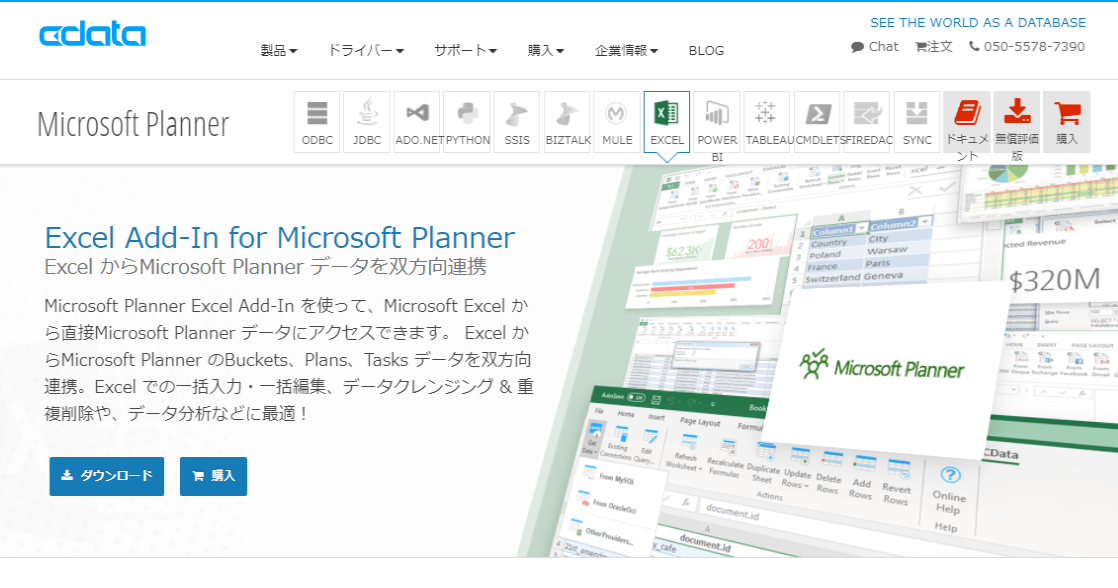The width and height of the screenshot is (1118, 588).
Task: Open the Cmdlets PowerShell tile
Action: (x=817, y=122)
